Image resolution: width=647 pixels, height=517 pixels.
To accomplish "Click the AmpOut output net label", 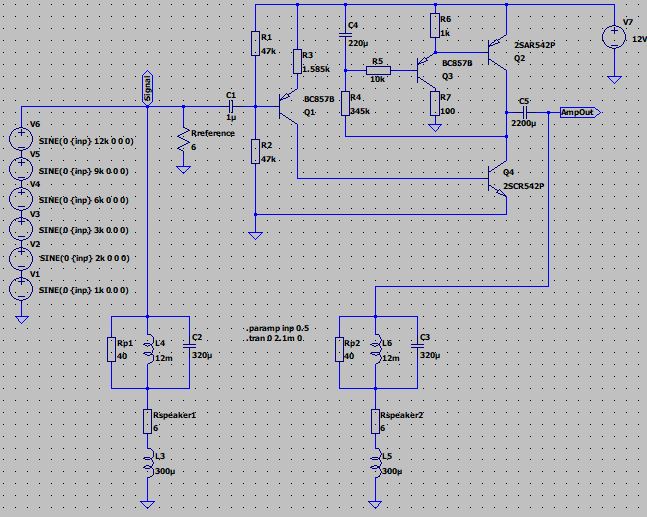I will [581, 112].
